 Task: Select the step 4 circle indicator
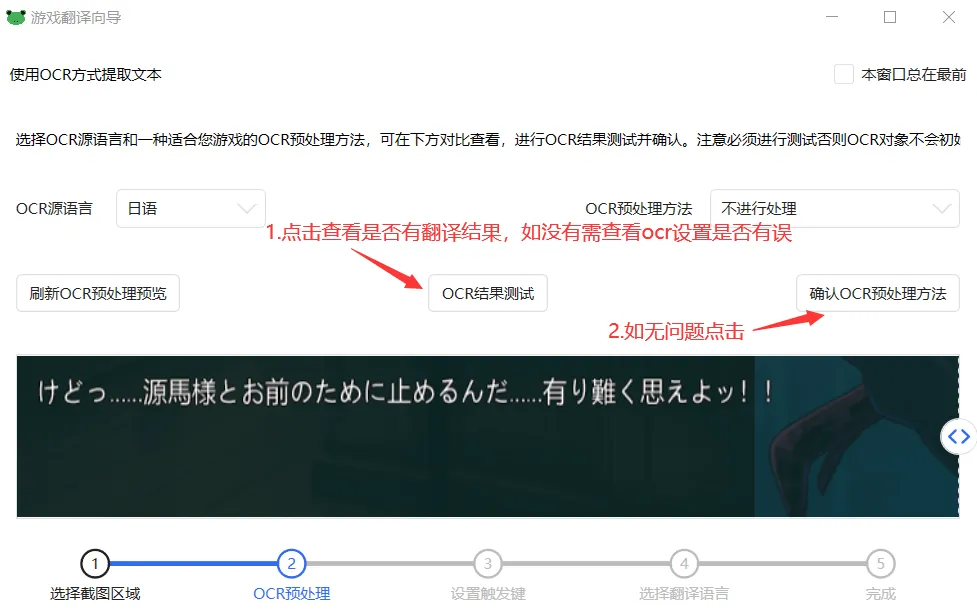point(684,564)
